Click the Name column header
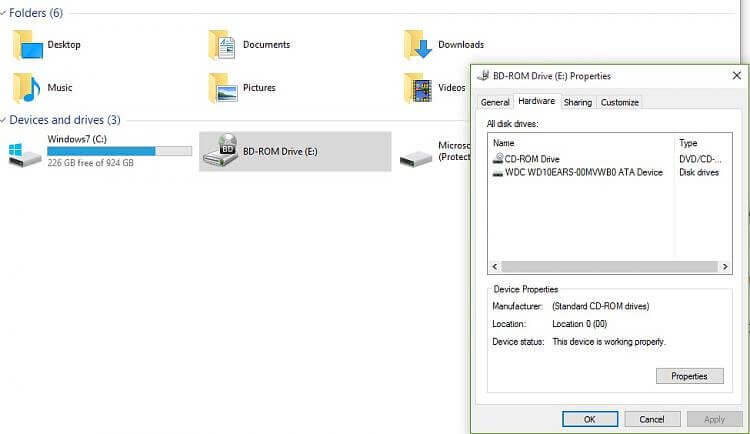 [580, 143]
